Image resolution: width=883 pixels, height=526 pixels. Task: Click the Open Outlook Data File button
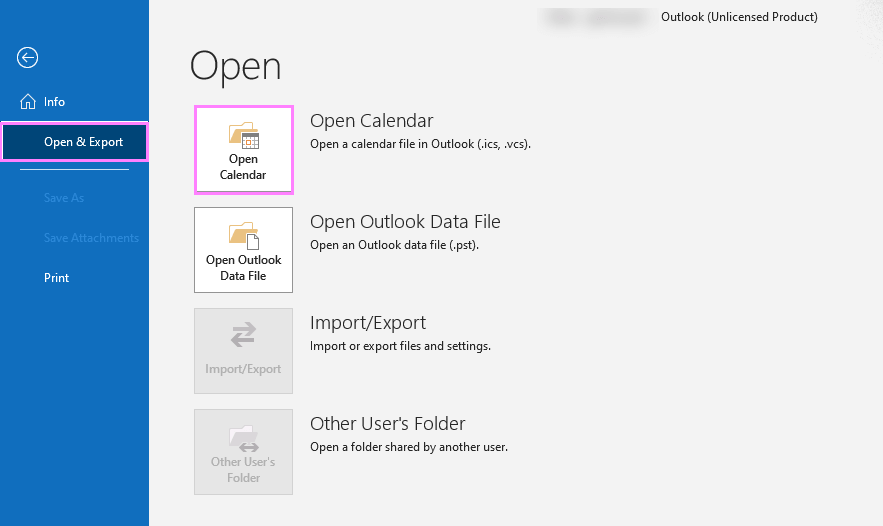[x=243, y=250]
